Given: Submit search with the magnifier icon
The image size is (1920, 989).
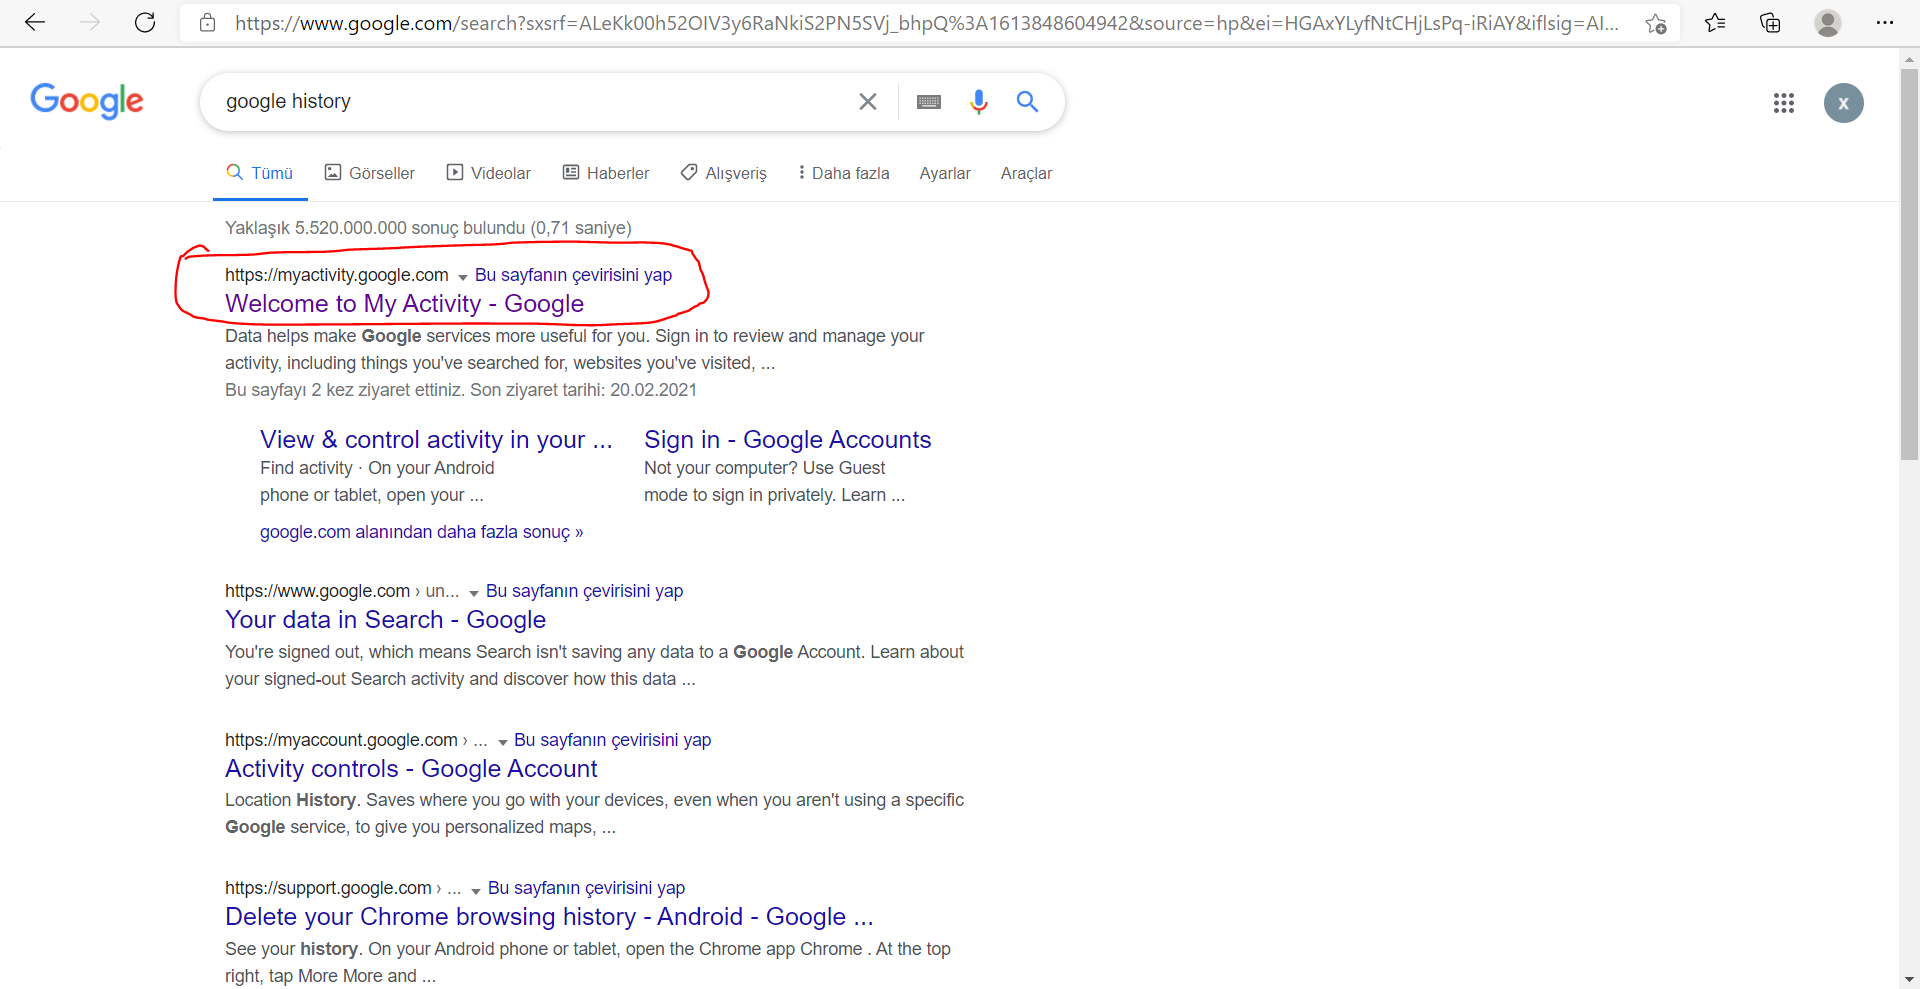Looking at the screenshot, I should pos(1027,101).
